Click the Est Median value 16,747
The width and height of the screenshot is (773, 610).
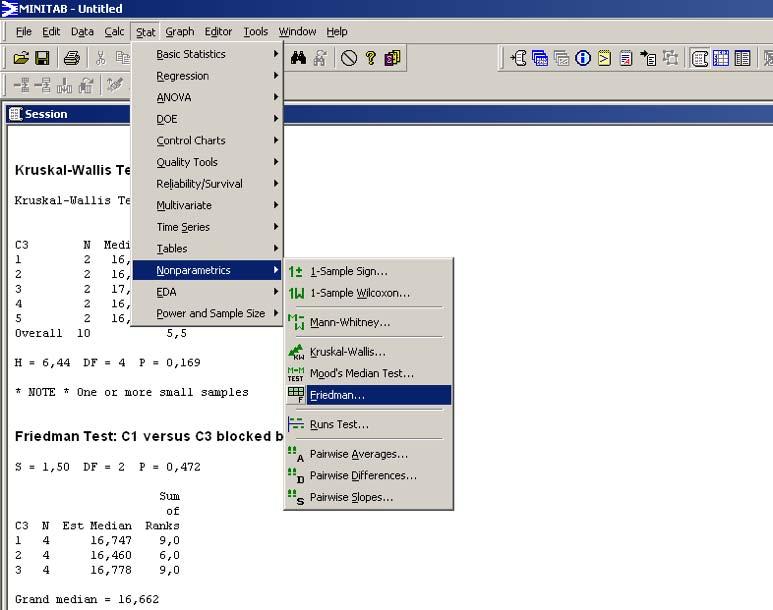111,540
